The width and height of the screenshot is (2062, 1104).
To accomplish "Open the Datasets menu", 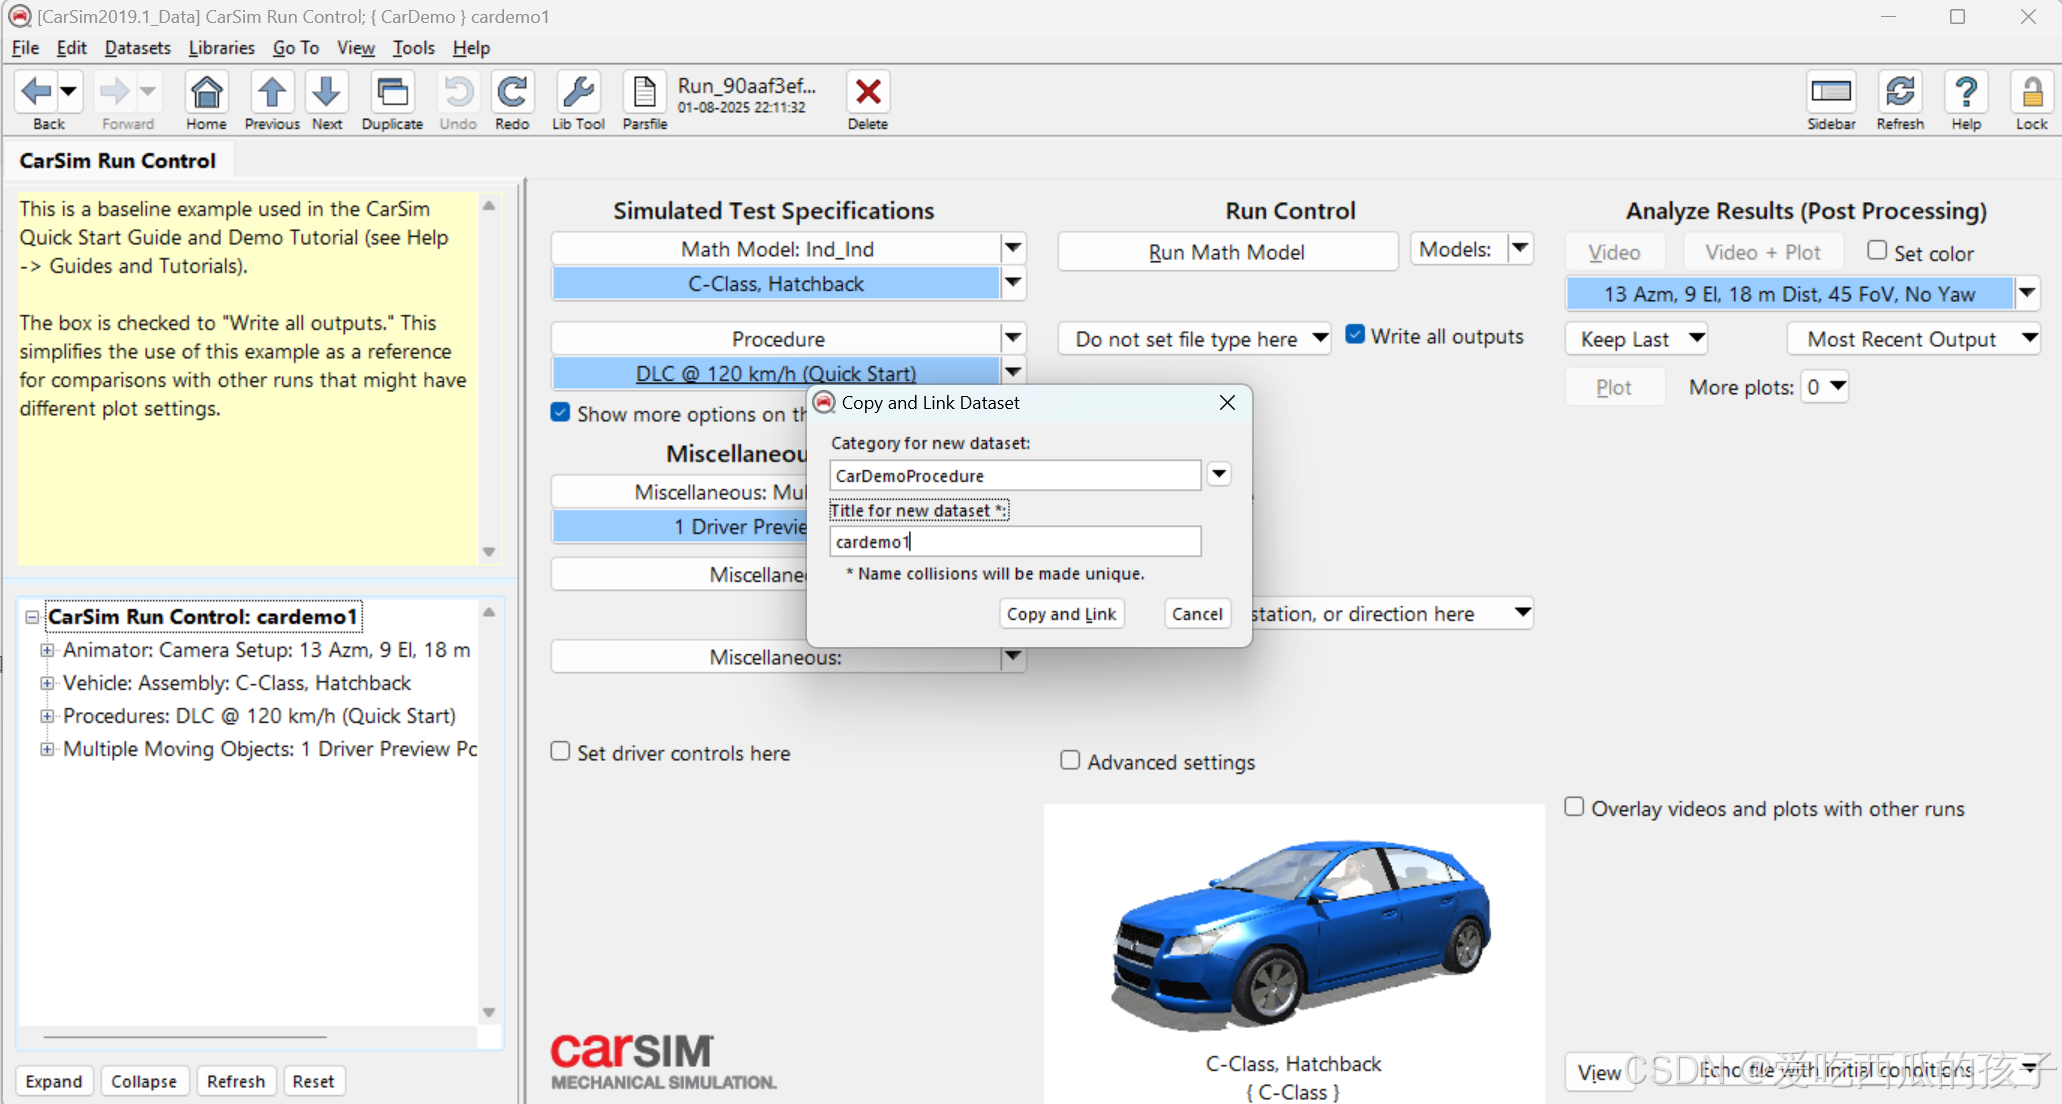I will click(x=137, y=48).
